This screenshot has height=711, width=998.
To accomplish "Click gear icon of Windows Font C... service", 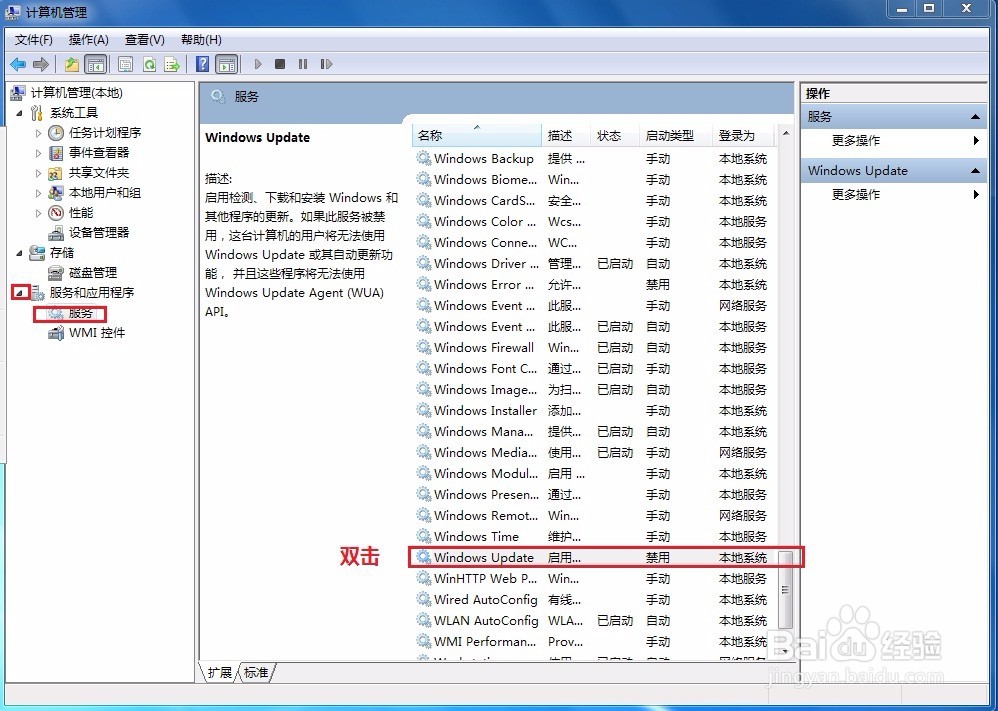I will [423, 368].
